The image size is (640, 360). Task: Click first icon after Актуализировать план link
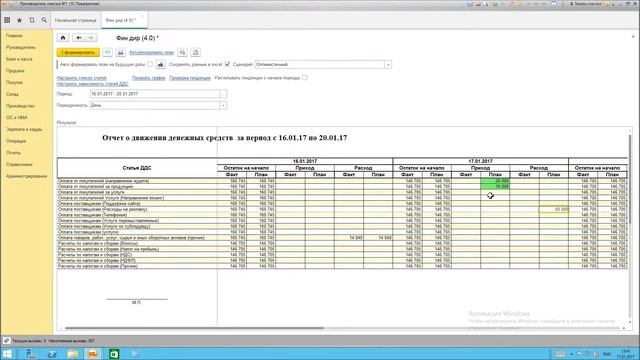(x=182, y=52)
